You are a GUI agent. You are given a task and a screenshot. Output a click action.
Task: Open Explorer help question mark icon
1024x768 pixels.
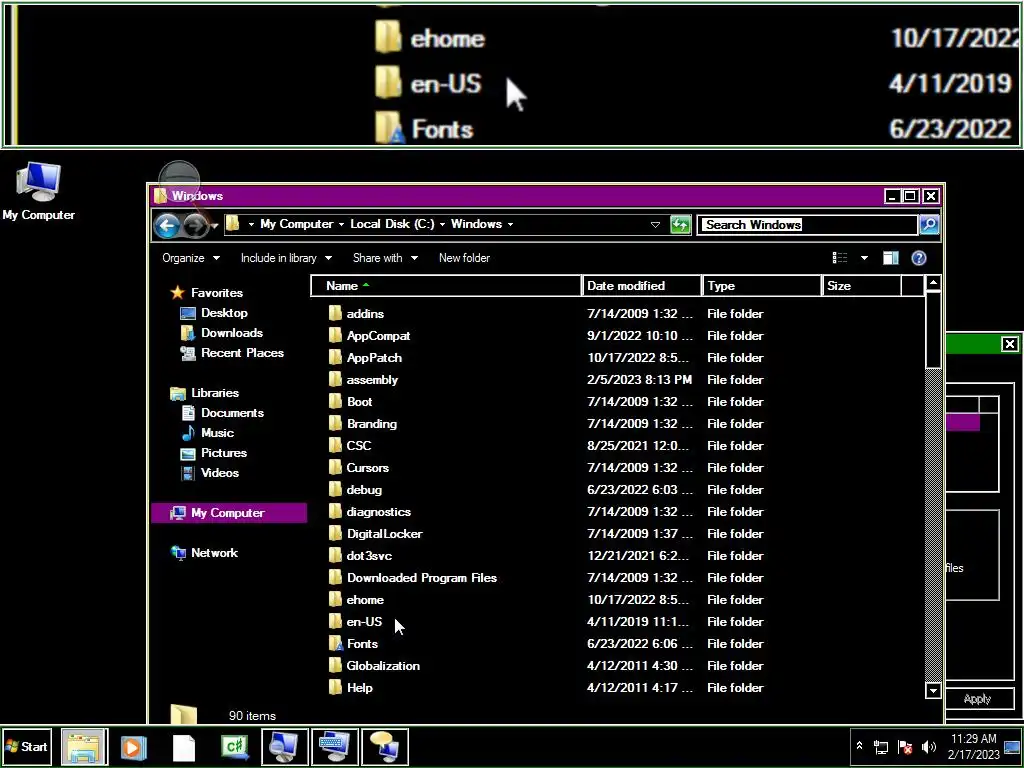coord(919,258)
